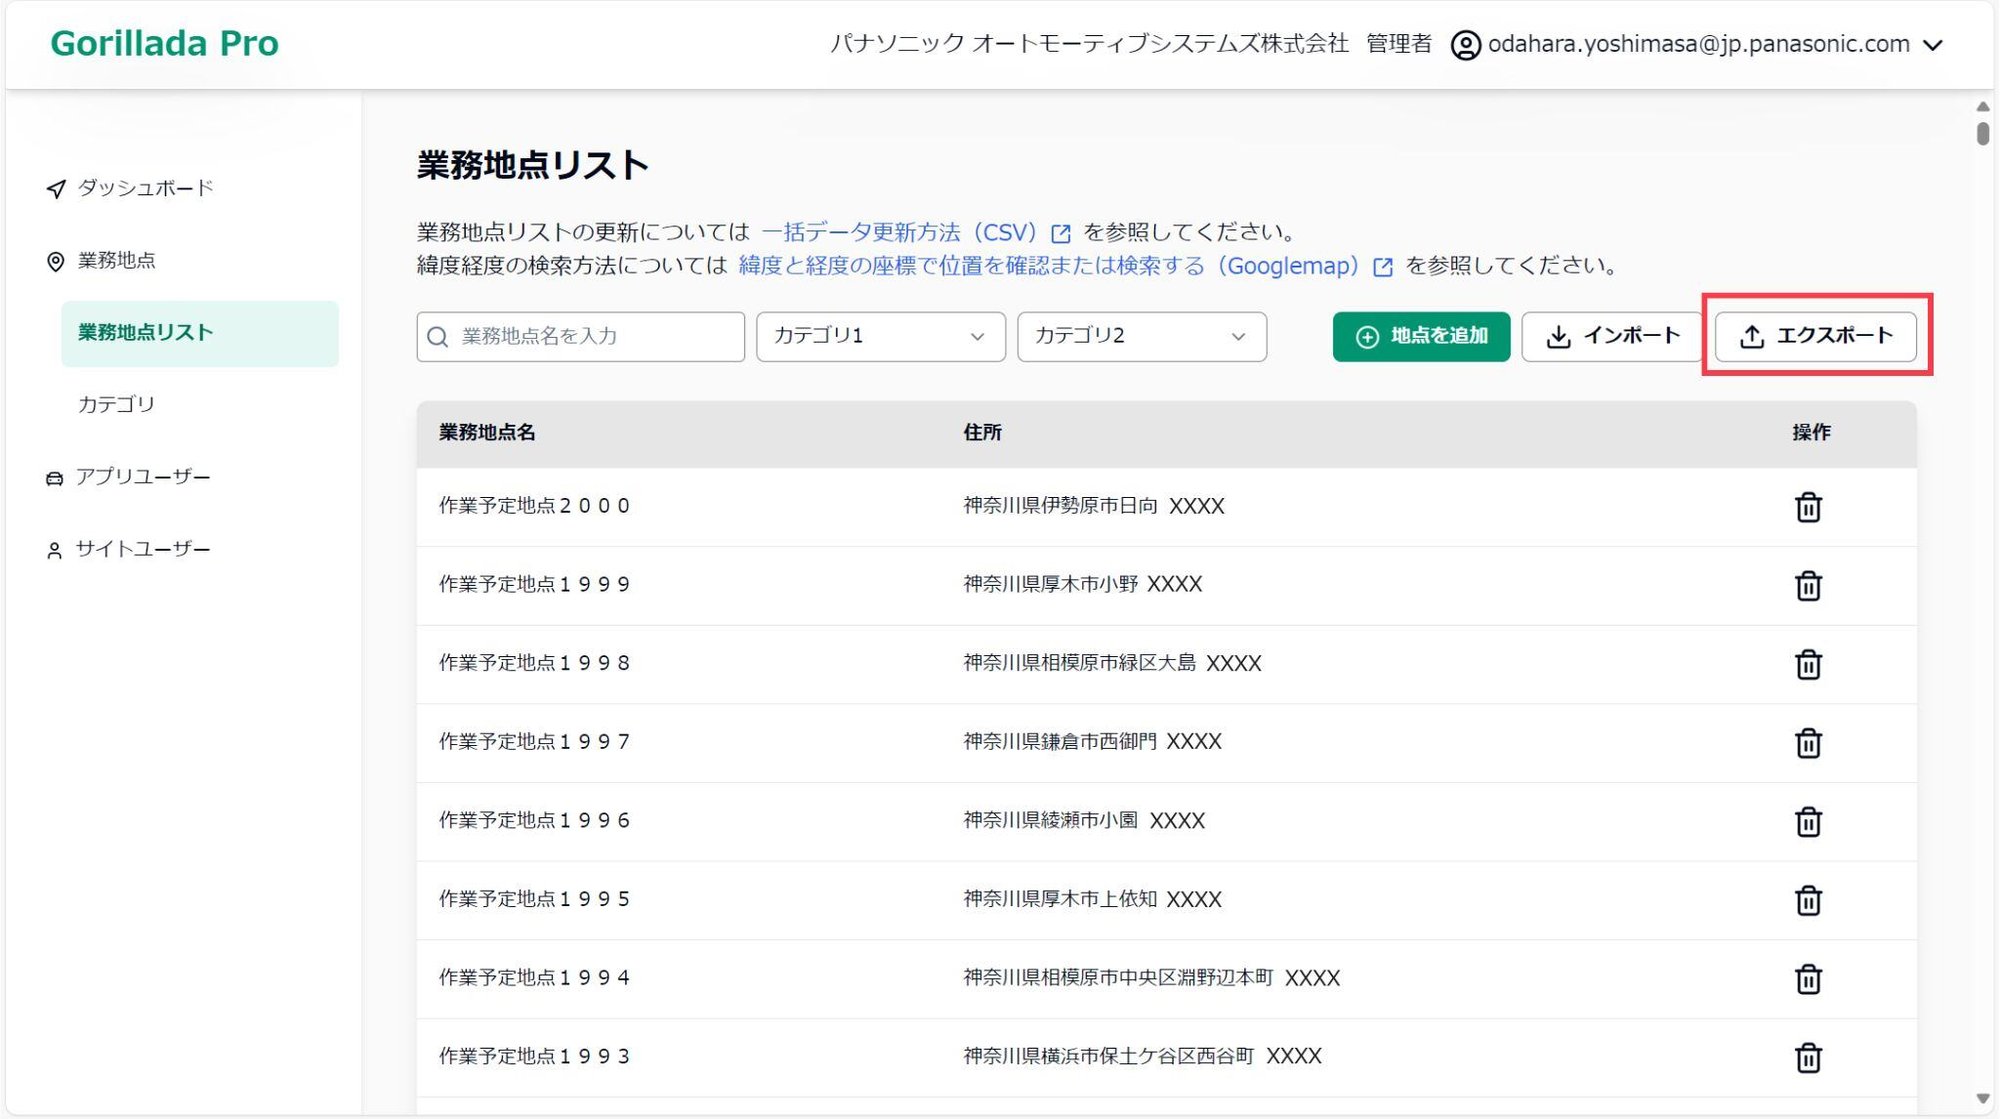Click the アプリユーザー car icon
Screen dimensions: 2000x1119
55,478
